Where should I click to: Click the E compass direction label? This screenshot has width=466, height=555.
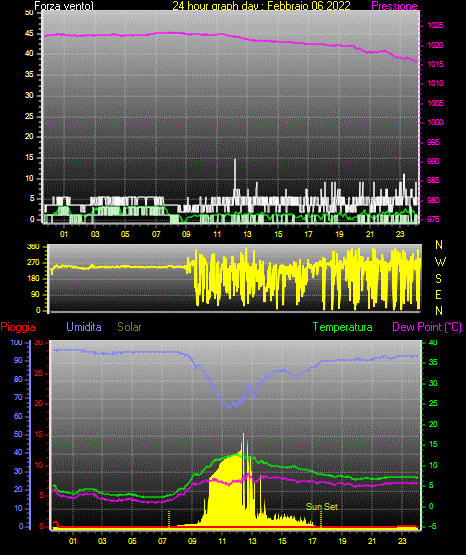point(438,294)
